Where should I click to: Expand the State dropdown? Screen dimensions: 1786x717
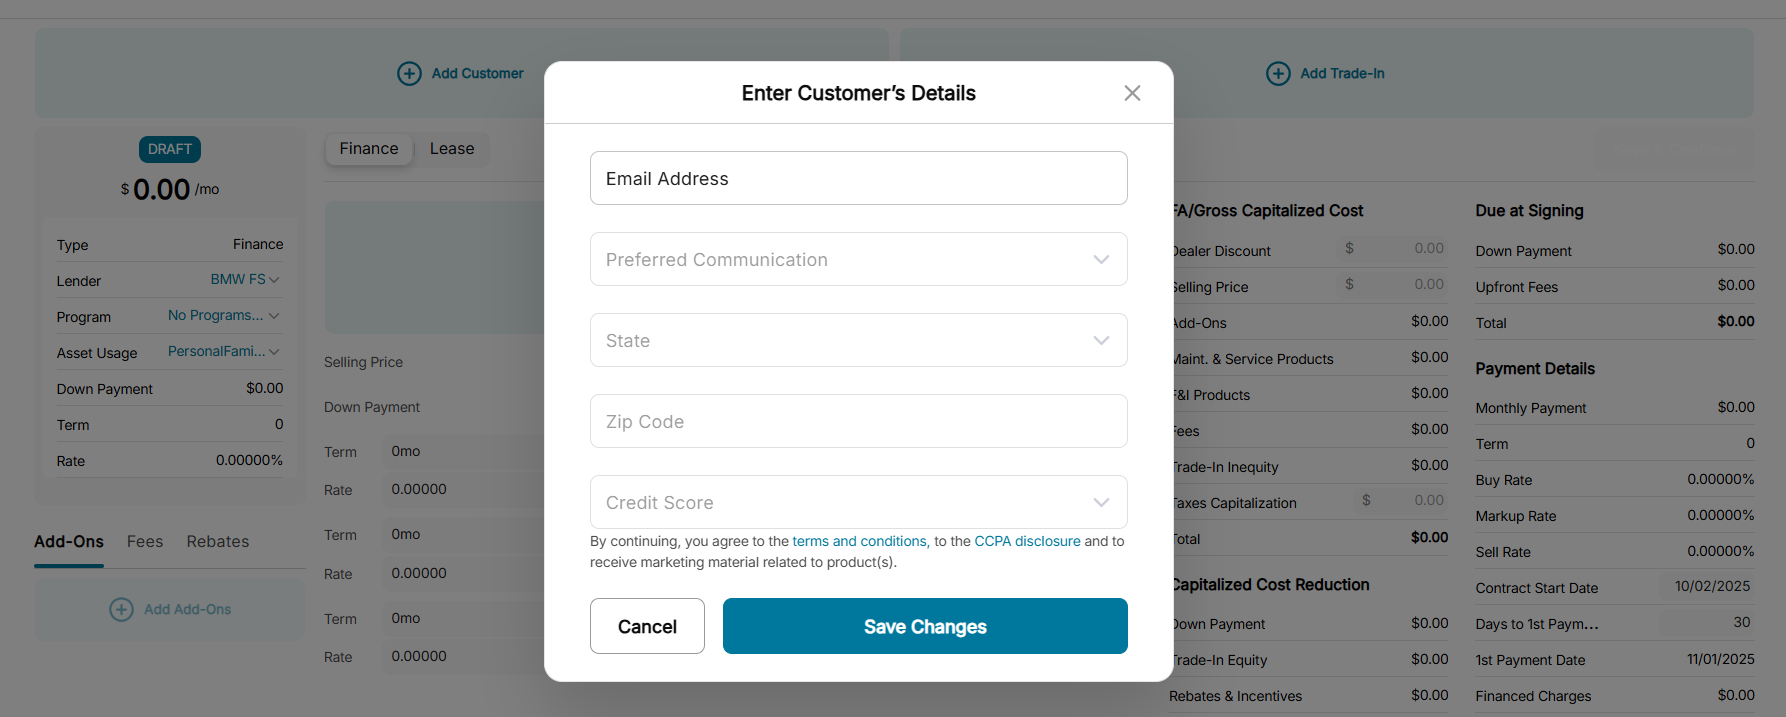coord(858,341)
